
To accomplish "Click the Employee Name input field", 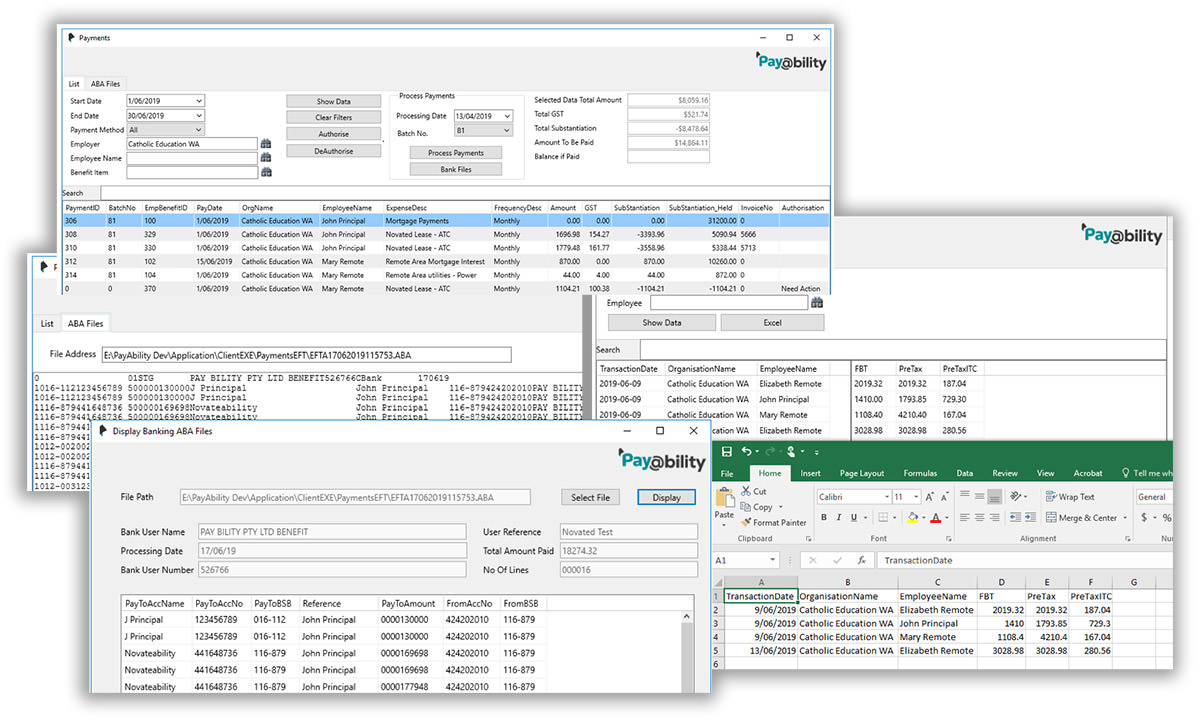I will (x=192, y=158).
